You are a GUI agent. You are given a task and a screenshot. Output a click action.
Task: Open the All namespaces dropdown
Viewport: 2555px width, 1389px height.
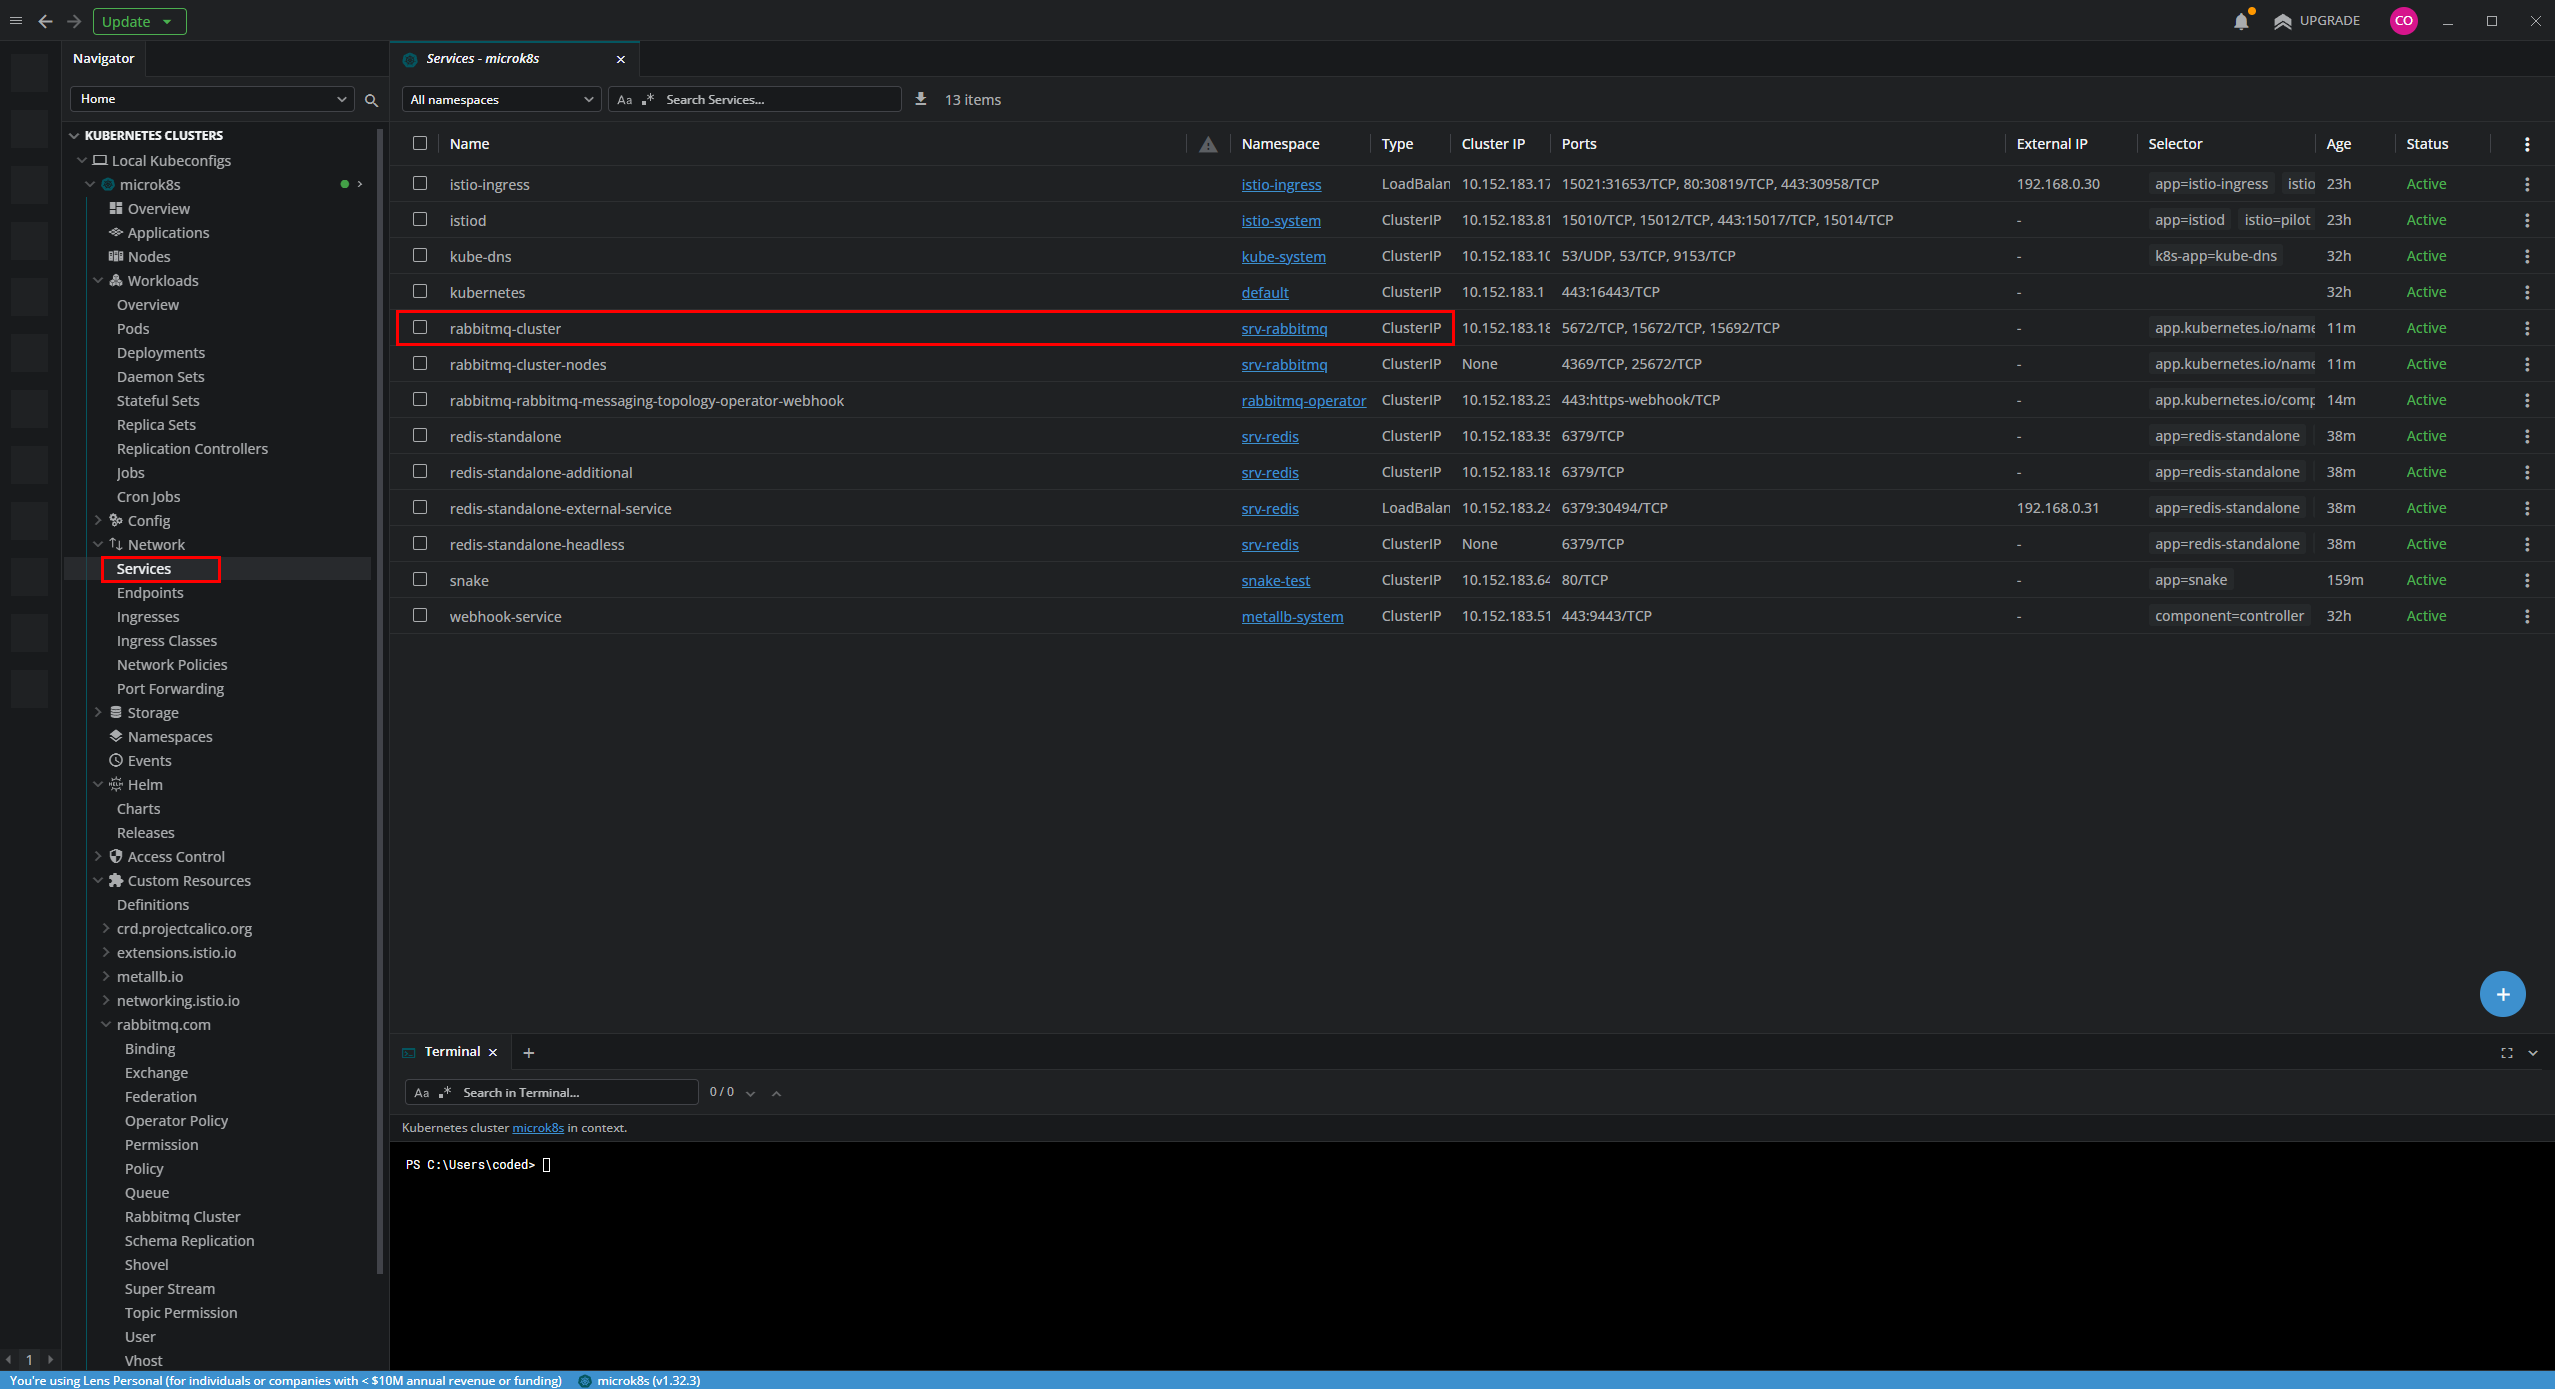click(501, 100)
